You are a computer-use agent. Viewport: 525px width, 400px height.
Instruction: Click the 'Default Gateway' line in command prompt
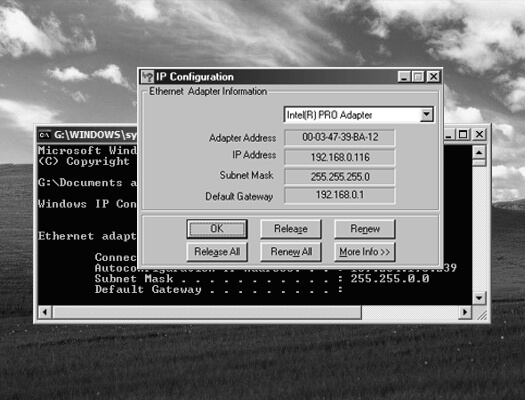tap(218, 289)
